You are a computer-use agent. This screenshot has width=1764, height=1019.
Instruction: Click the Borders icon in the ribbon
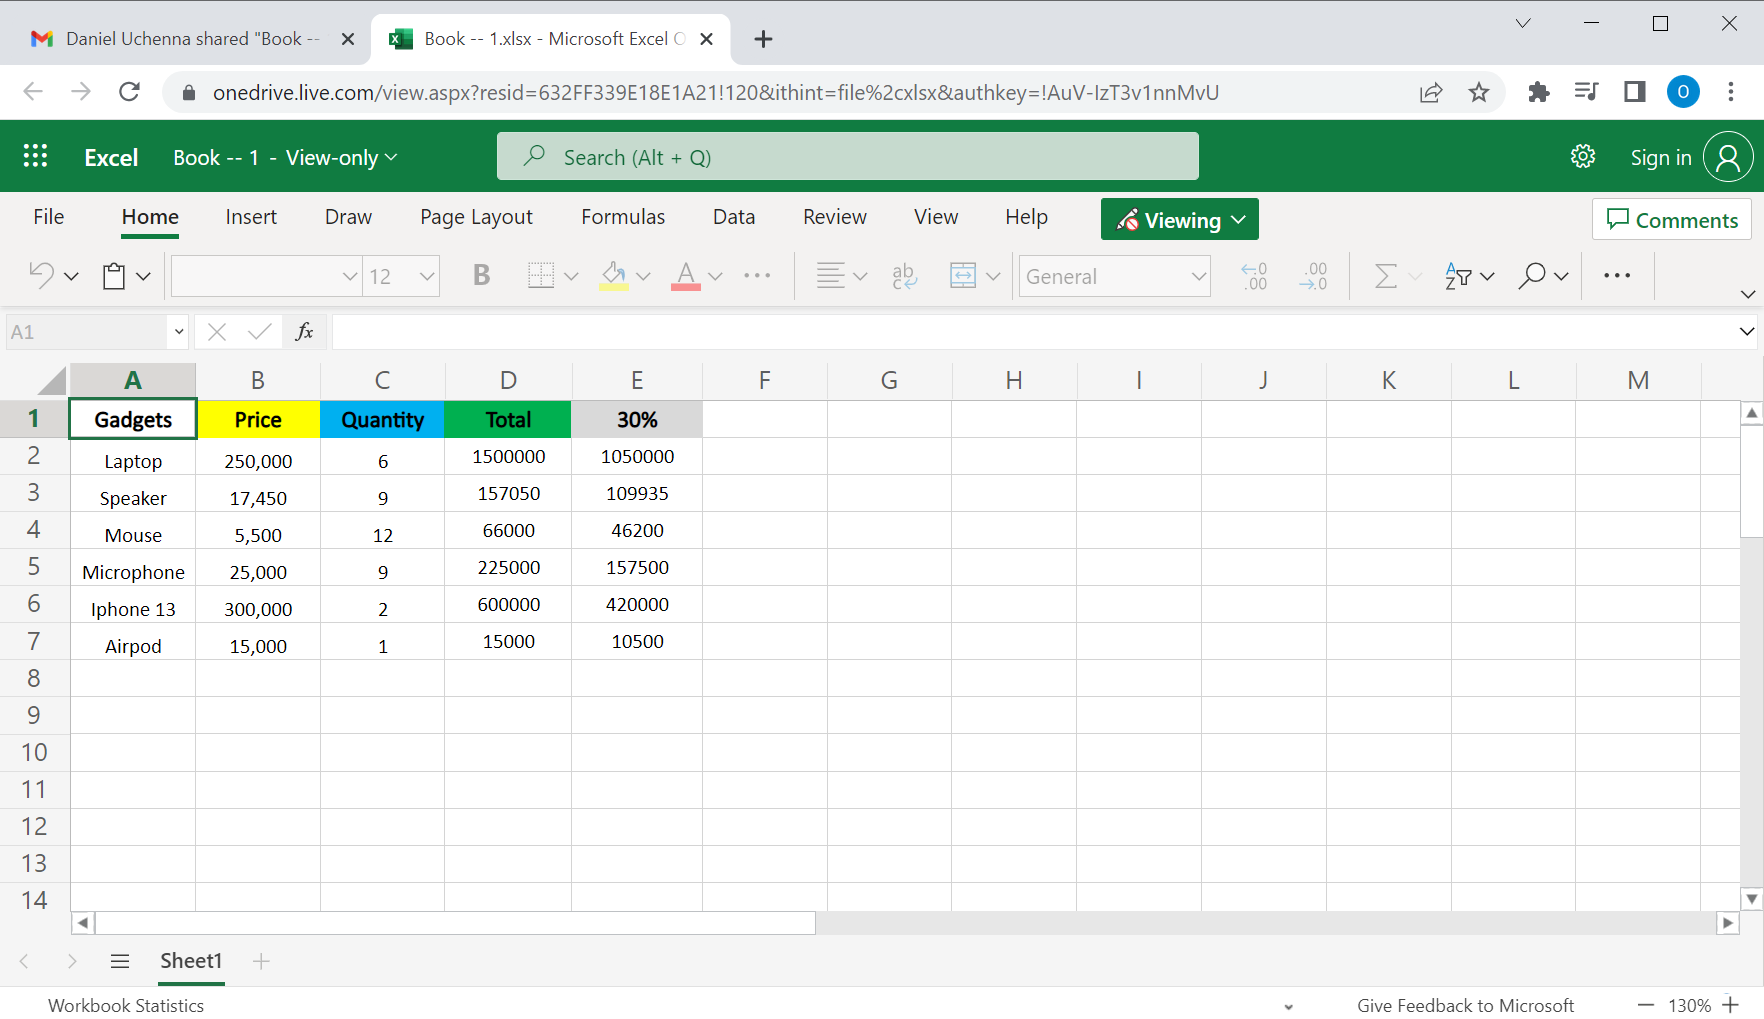543,276
